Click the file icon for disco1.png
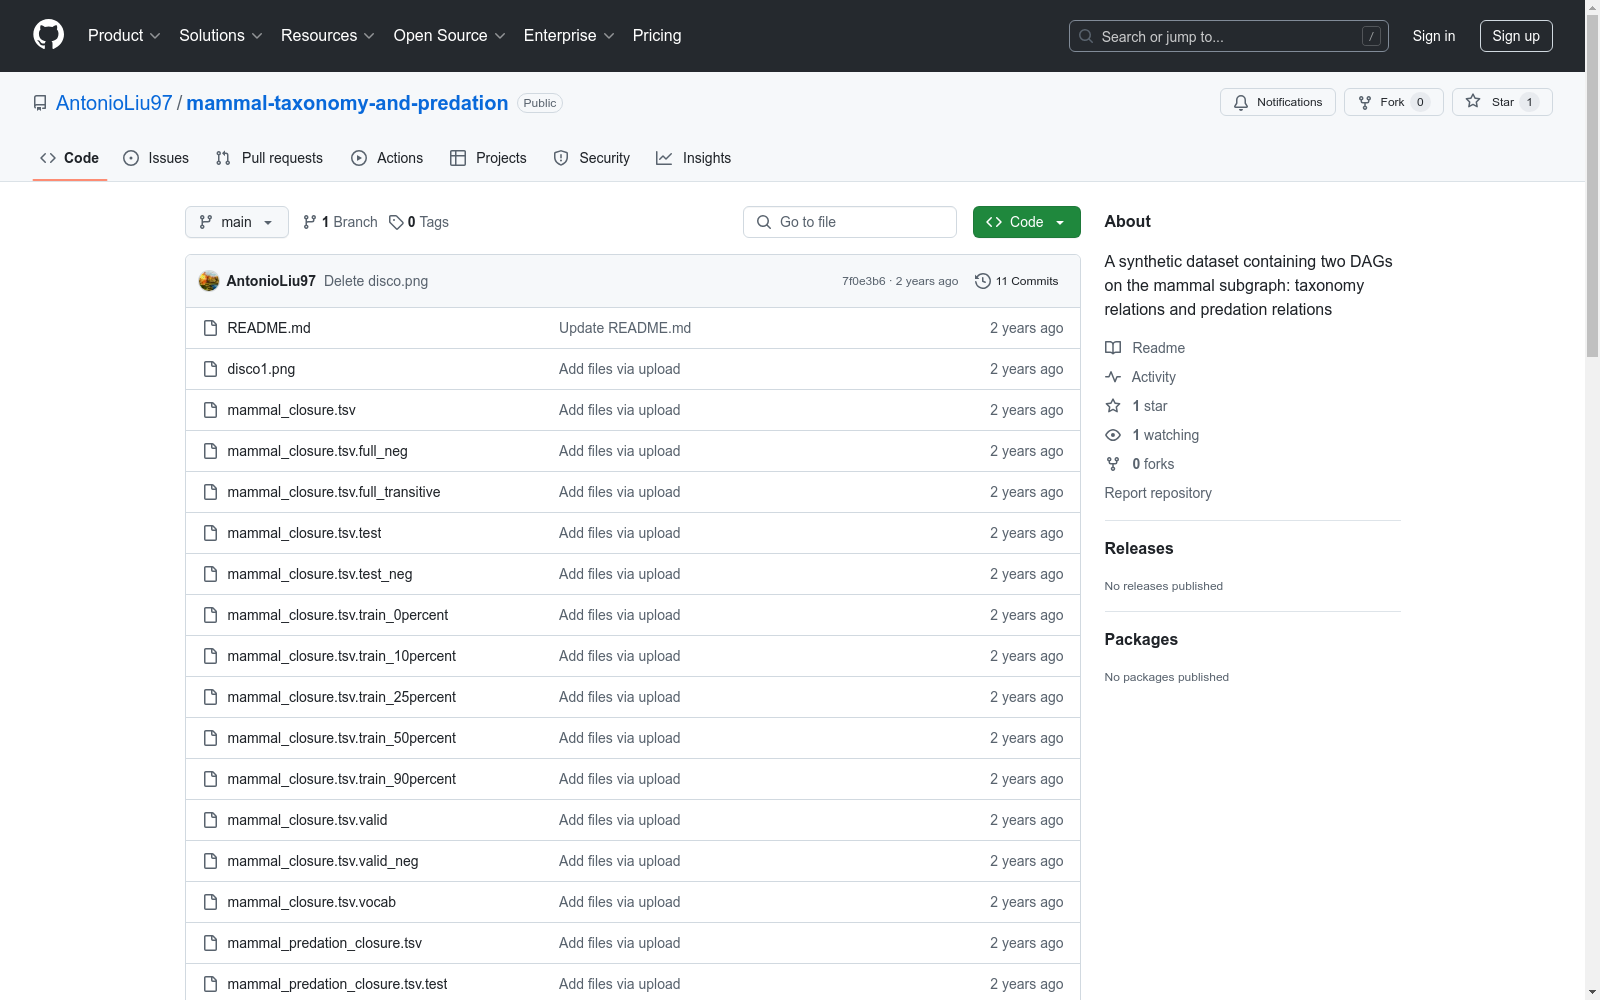The width and height of the screenshot is (1600, 1000). tap(210, 369)
